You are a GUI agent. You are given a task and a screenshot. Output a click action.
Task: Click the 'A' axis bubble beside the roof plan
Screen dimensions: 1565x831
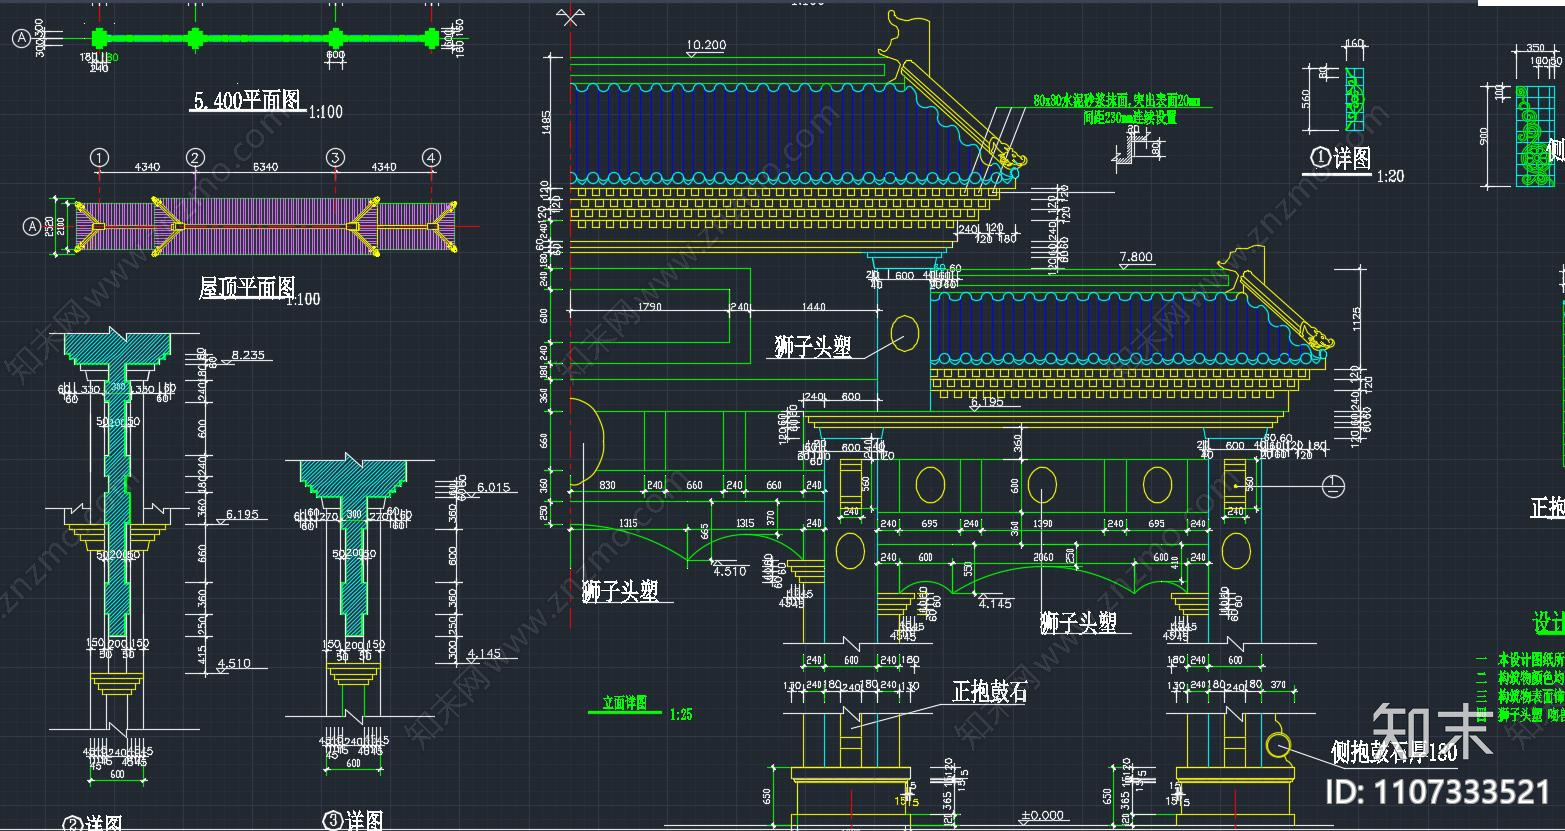pos(31,227)
